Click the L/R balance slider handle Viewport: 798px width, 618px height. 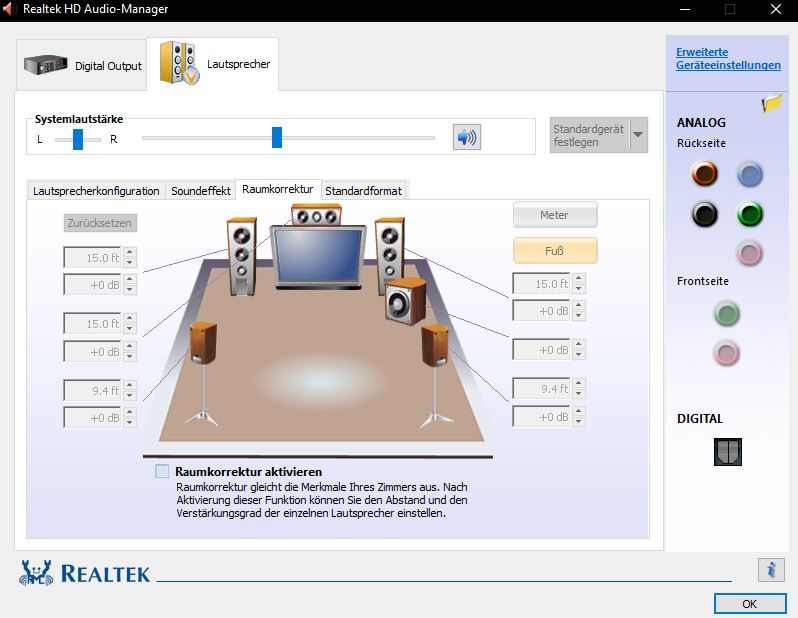(78, 139)
